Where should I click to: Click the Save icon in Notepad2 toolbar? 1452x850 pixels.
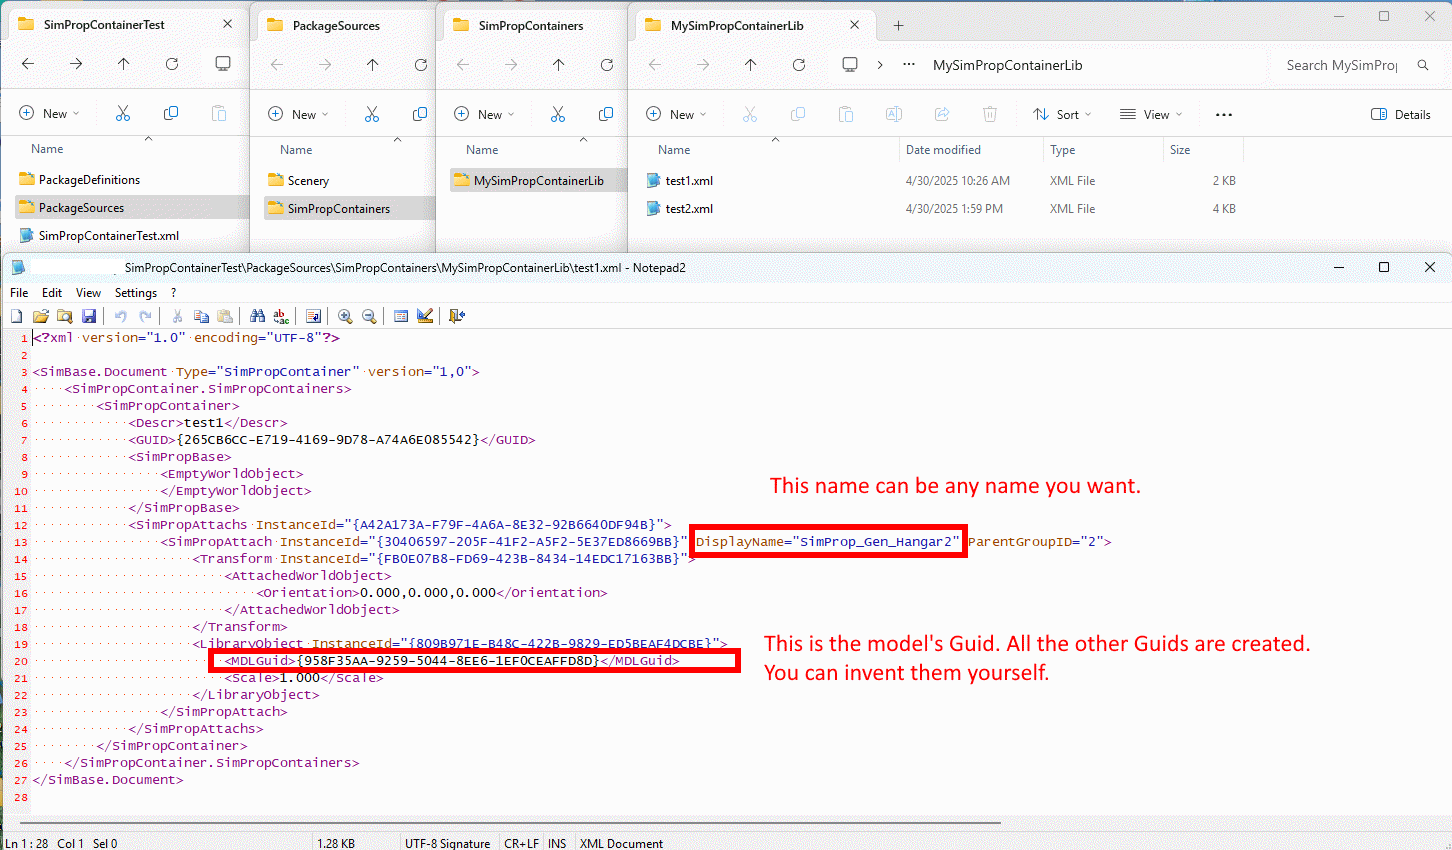pos(89,316)
